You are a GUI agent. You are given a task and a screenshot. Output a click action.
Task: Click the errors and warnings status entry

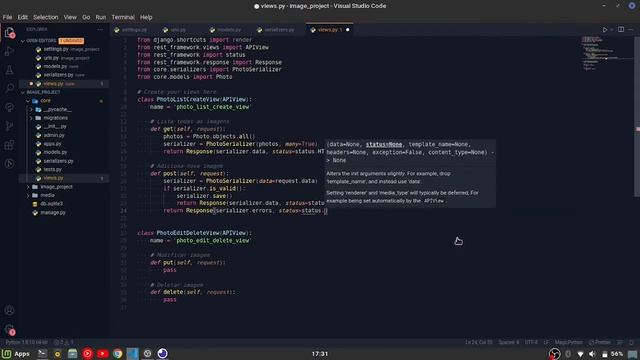63,342
